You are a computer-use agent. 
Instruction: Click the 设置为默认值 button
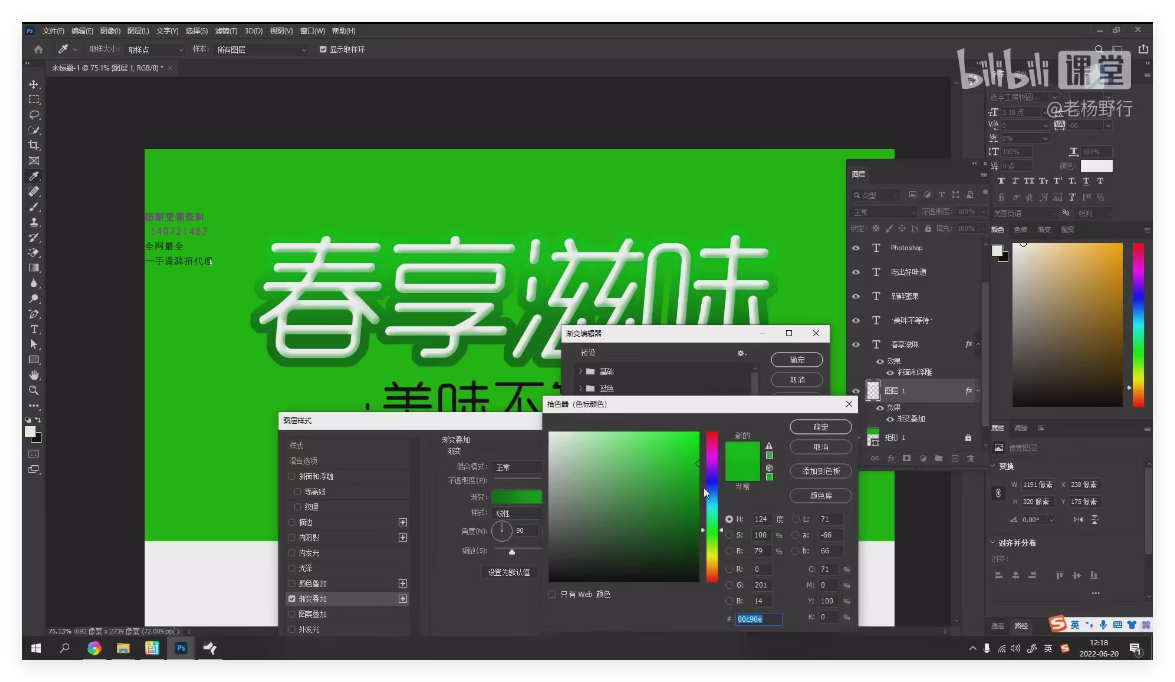509,573
